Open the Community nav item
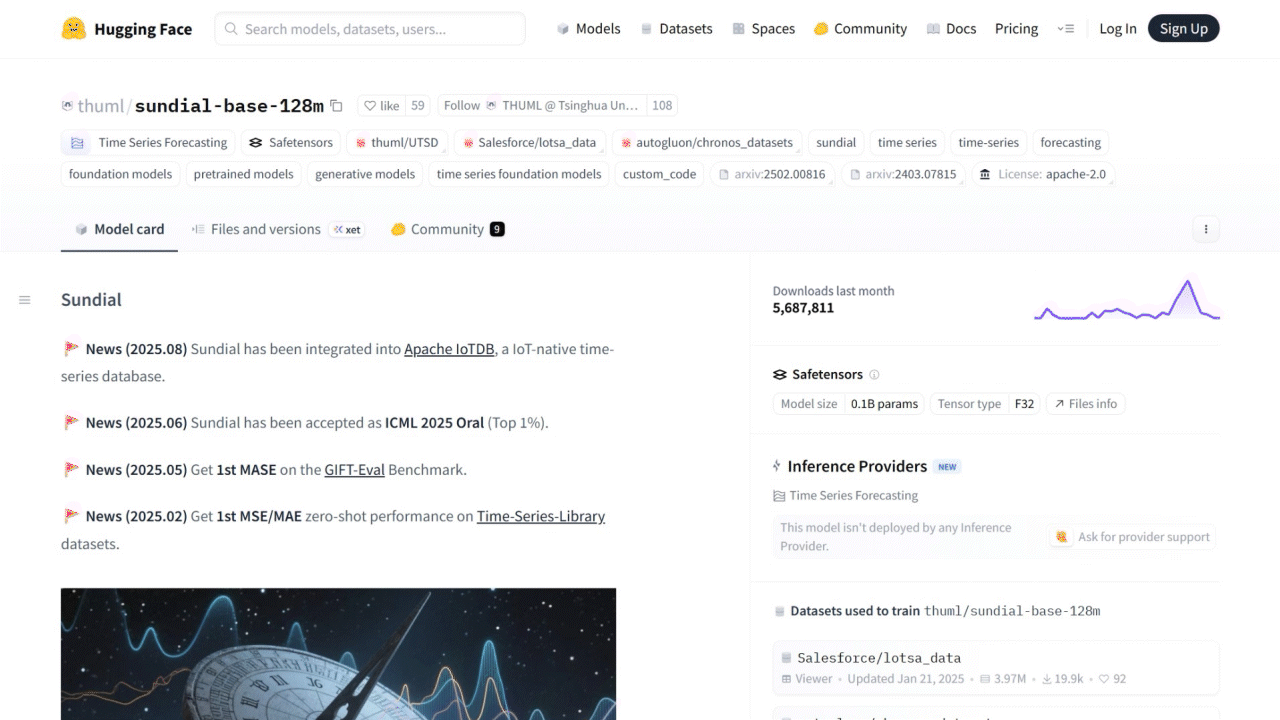The width and height of the screenshot is (1280, 720). [860, 29]
